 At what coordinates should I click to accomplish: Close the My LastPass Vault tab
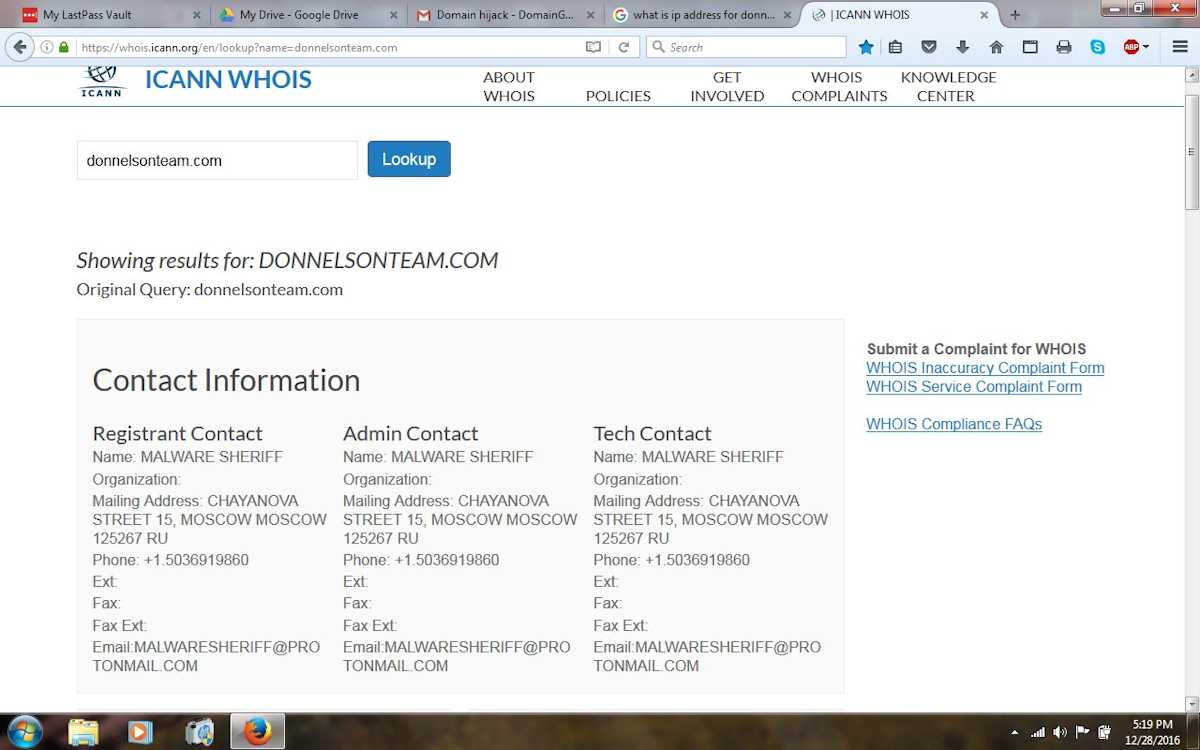(x=196, y=15)
